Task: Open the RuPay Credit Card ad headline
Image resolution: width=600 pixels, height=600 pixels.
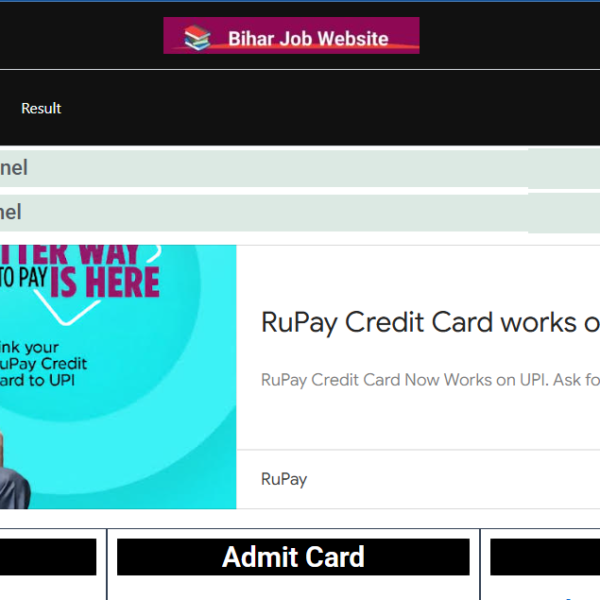Action: [430, 322]
